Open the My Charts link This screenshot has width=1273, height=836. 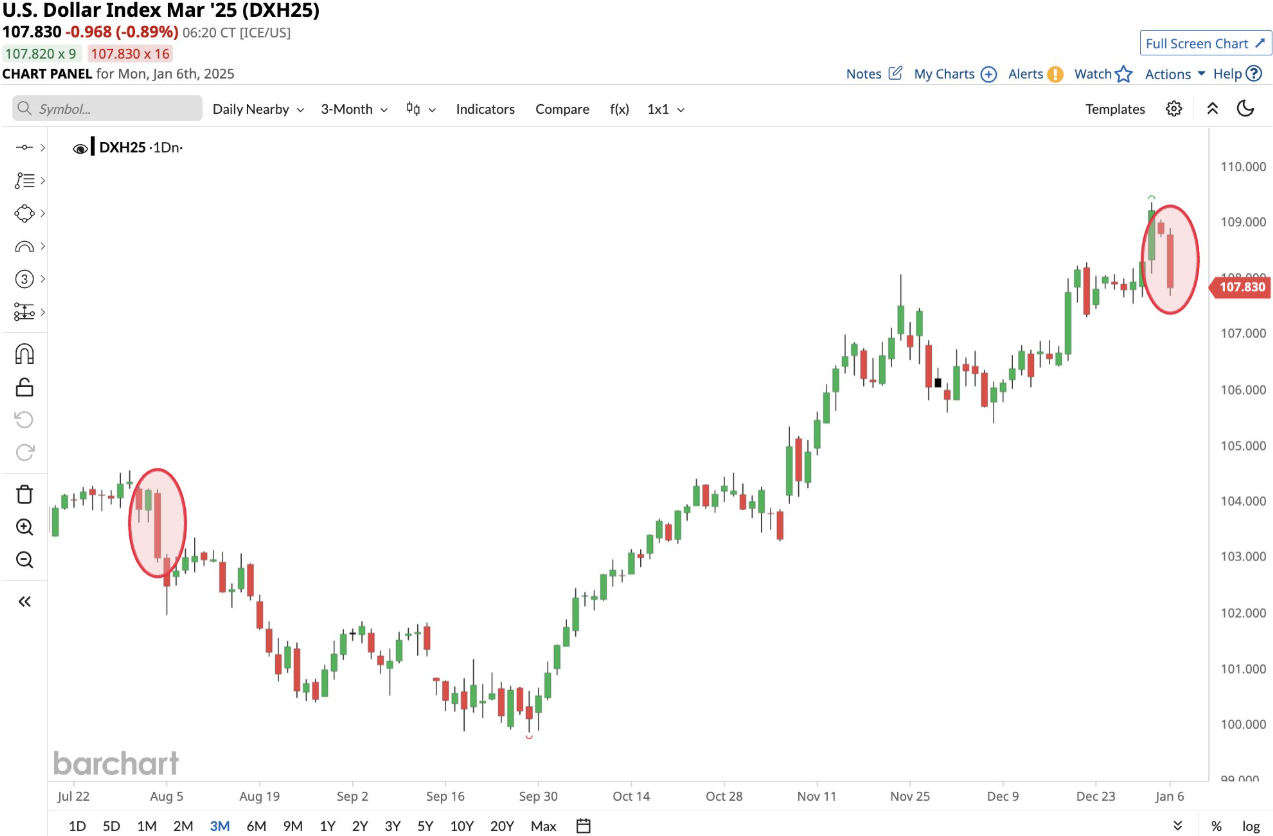tap(955, 74)
